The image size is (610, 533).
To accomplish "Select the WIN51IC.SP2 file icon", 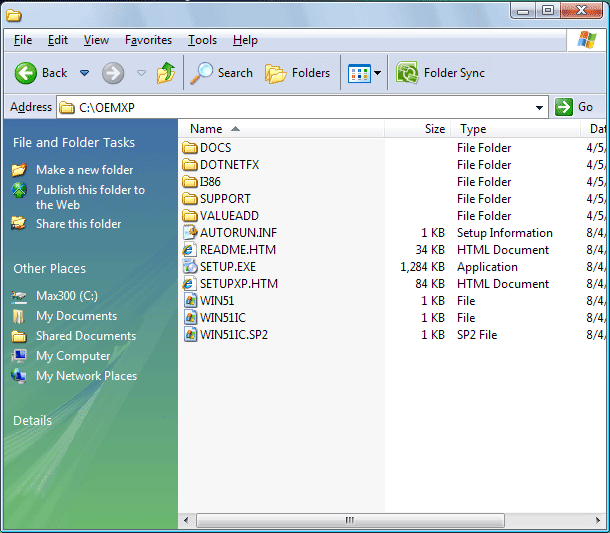I will pyautogui.click(x=190, y=335).
